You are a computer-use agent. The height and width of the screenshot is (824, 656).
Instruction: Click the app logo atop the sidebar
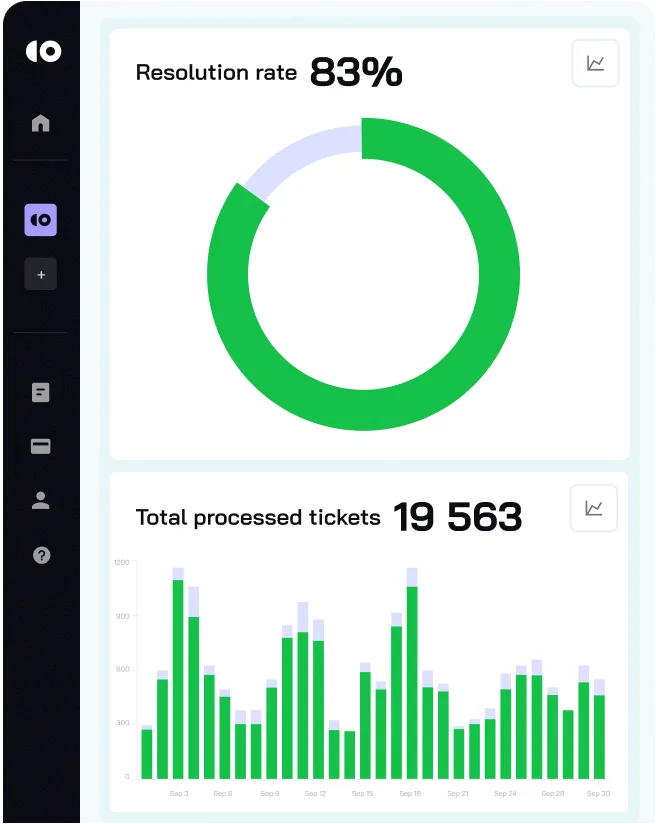coord(41,52)
